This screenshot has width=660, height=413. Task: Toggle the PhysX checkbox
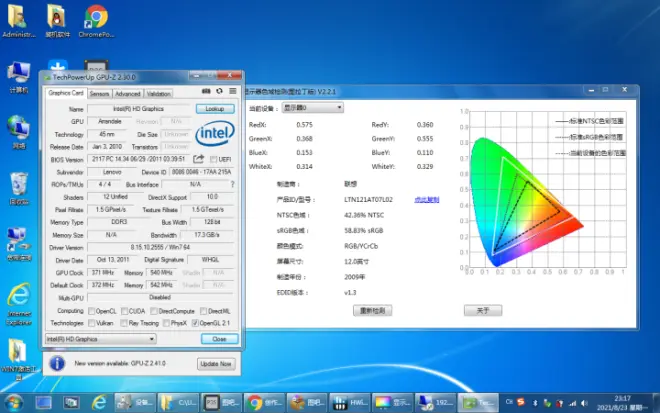coord(166,323)
